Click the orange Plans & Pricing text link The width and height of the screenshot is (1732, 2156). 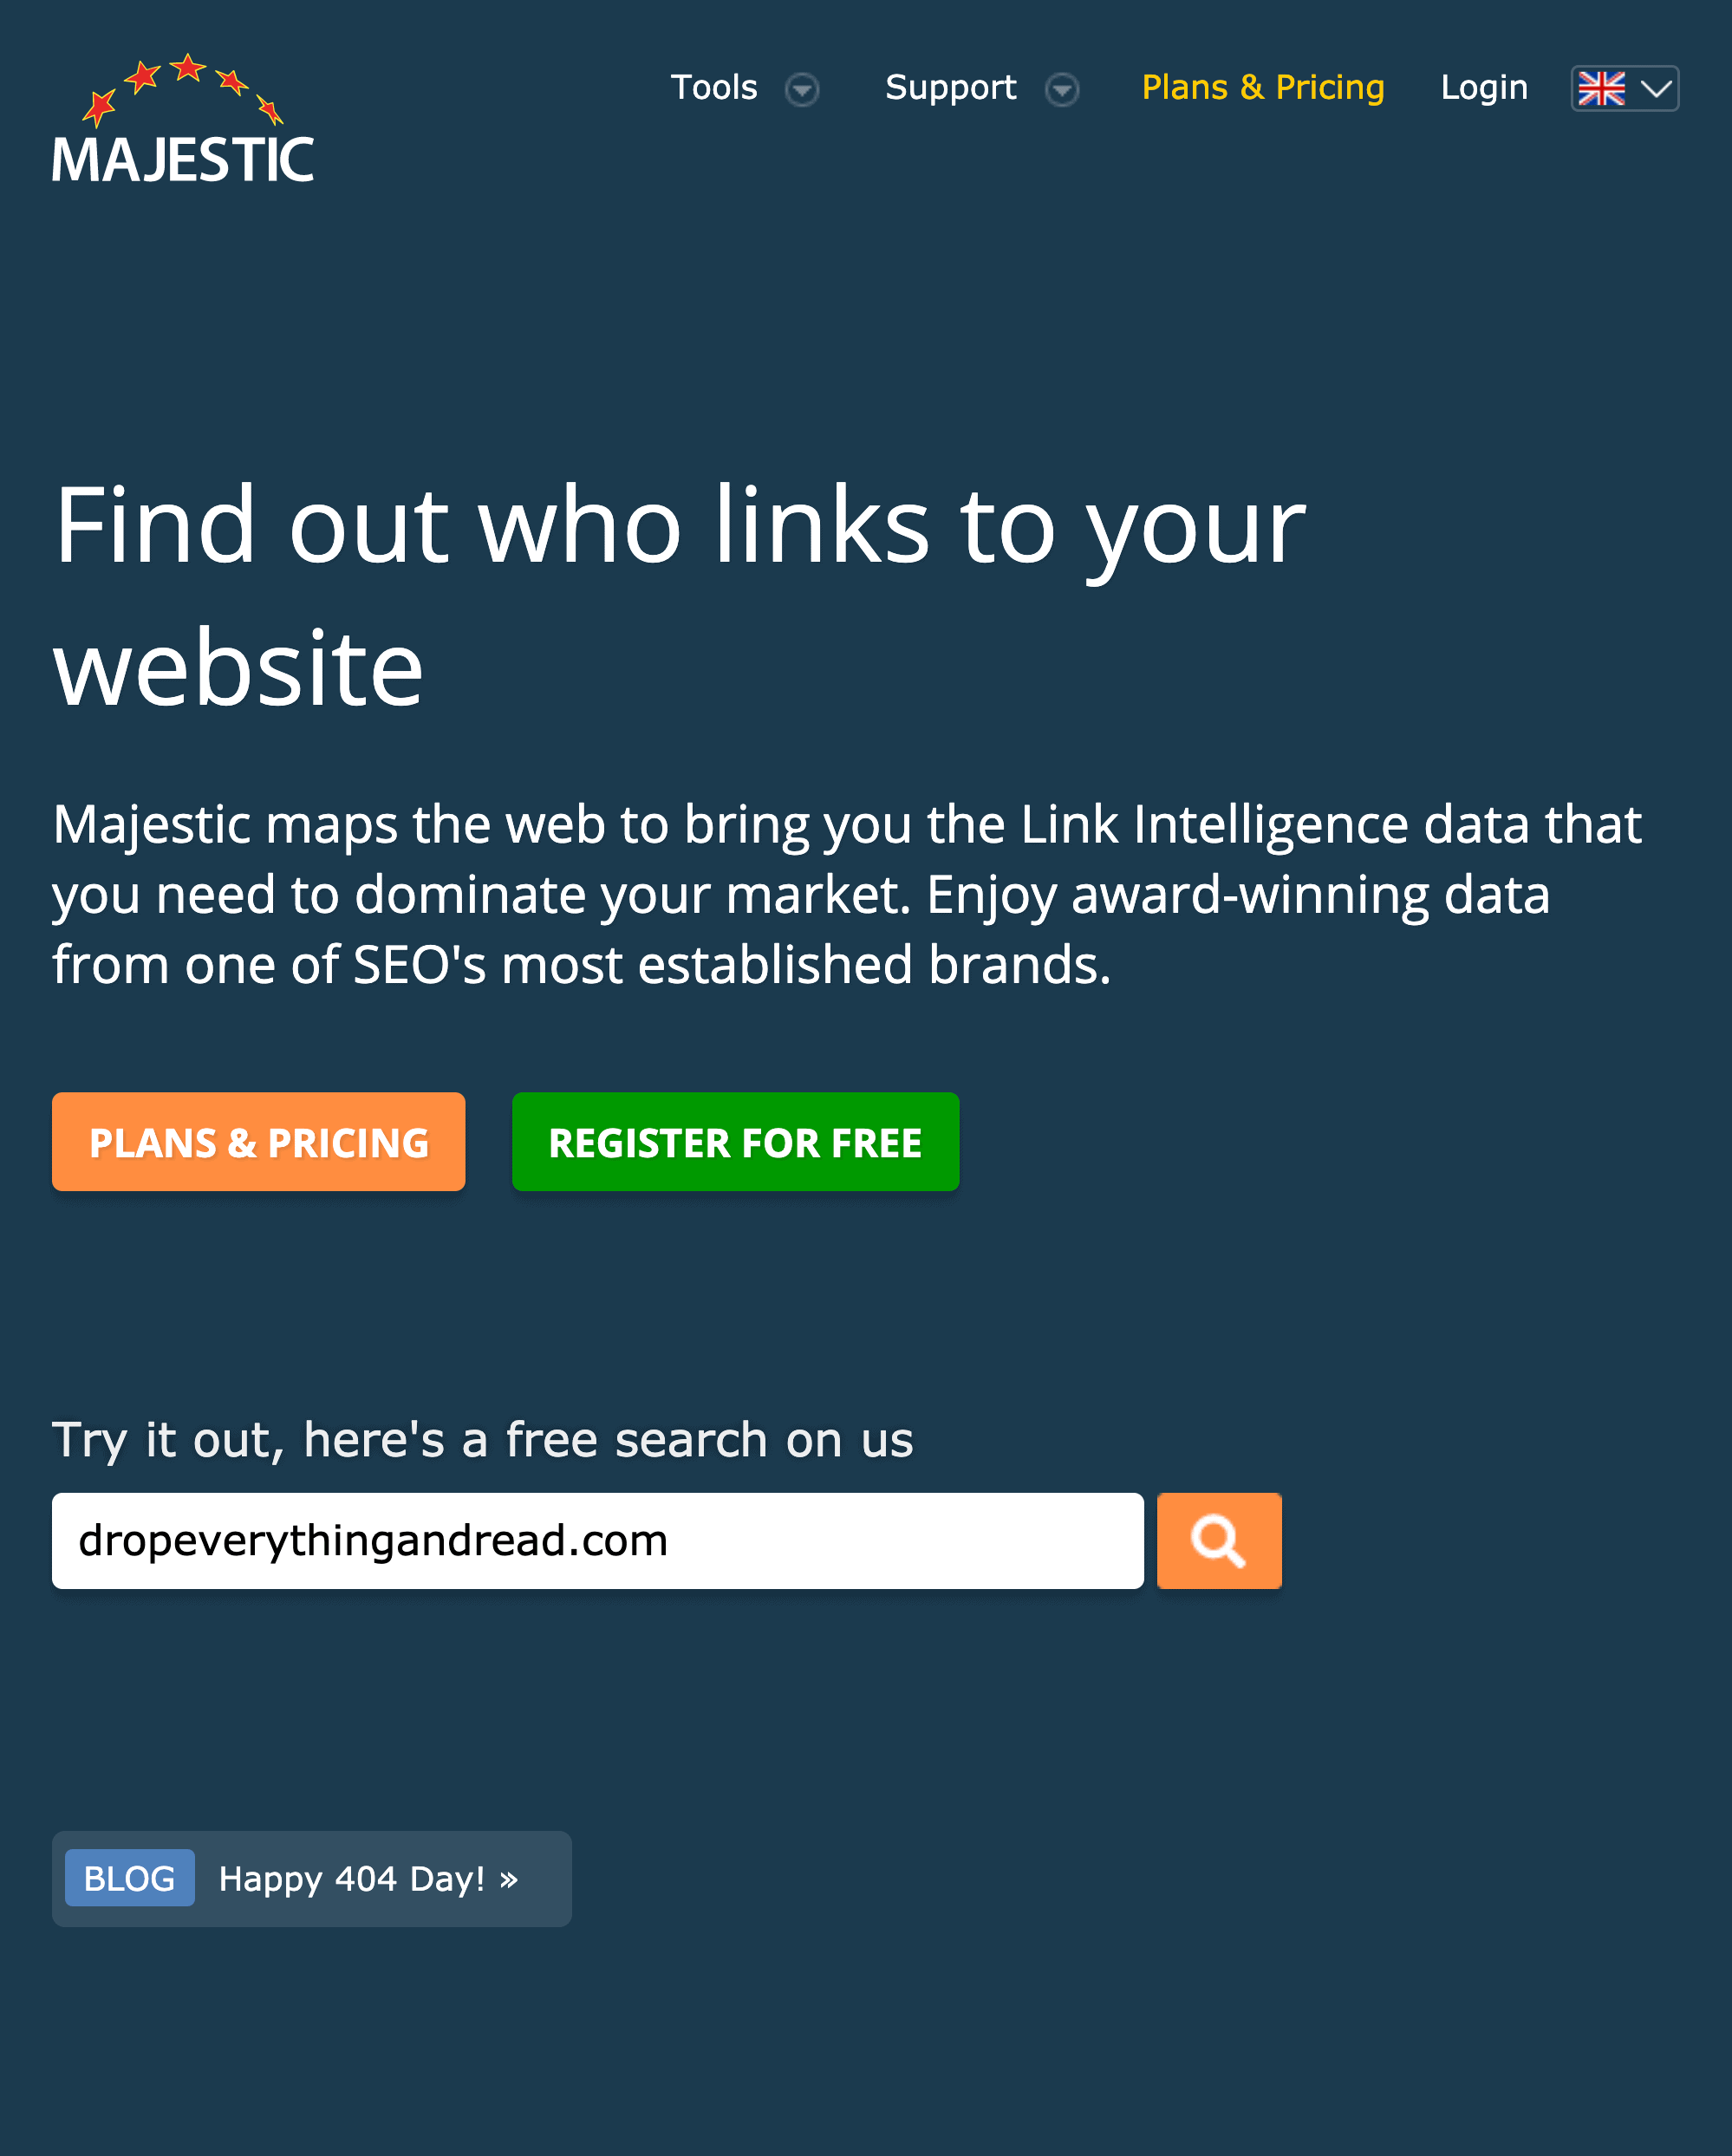point(1262,87)
